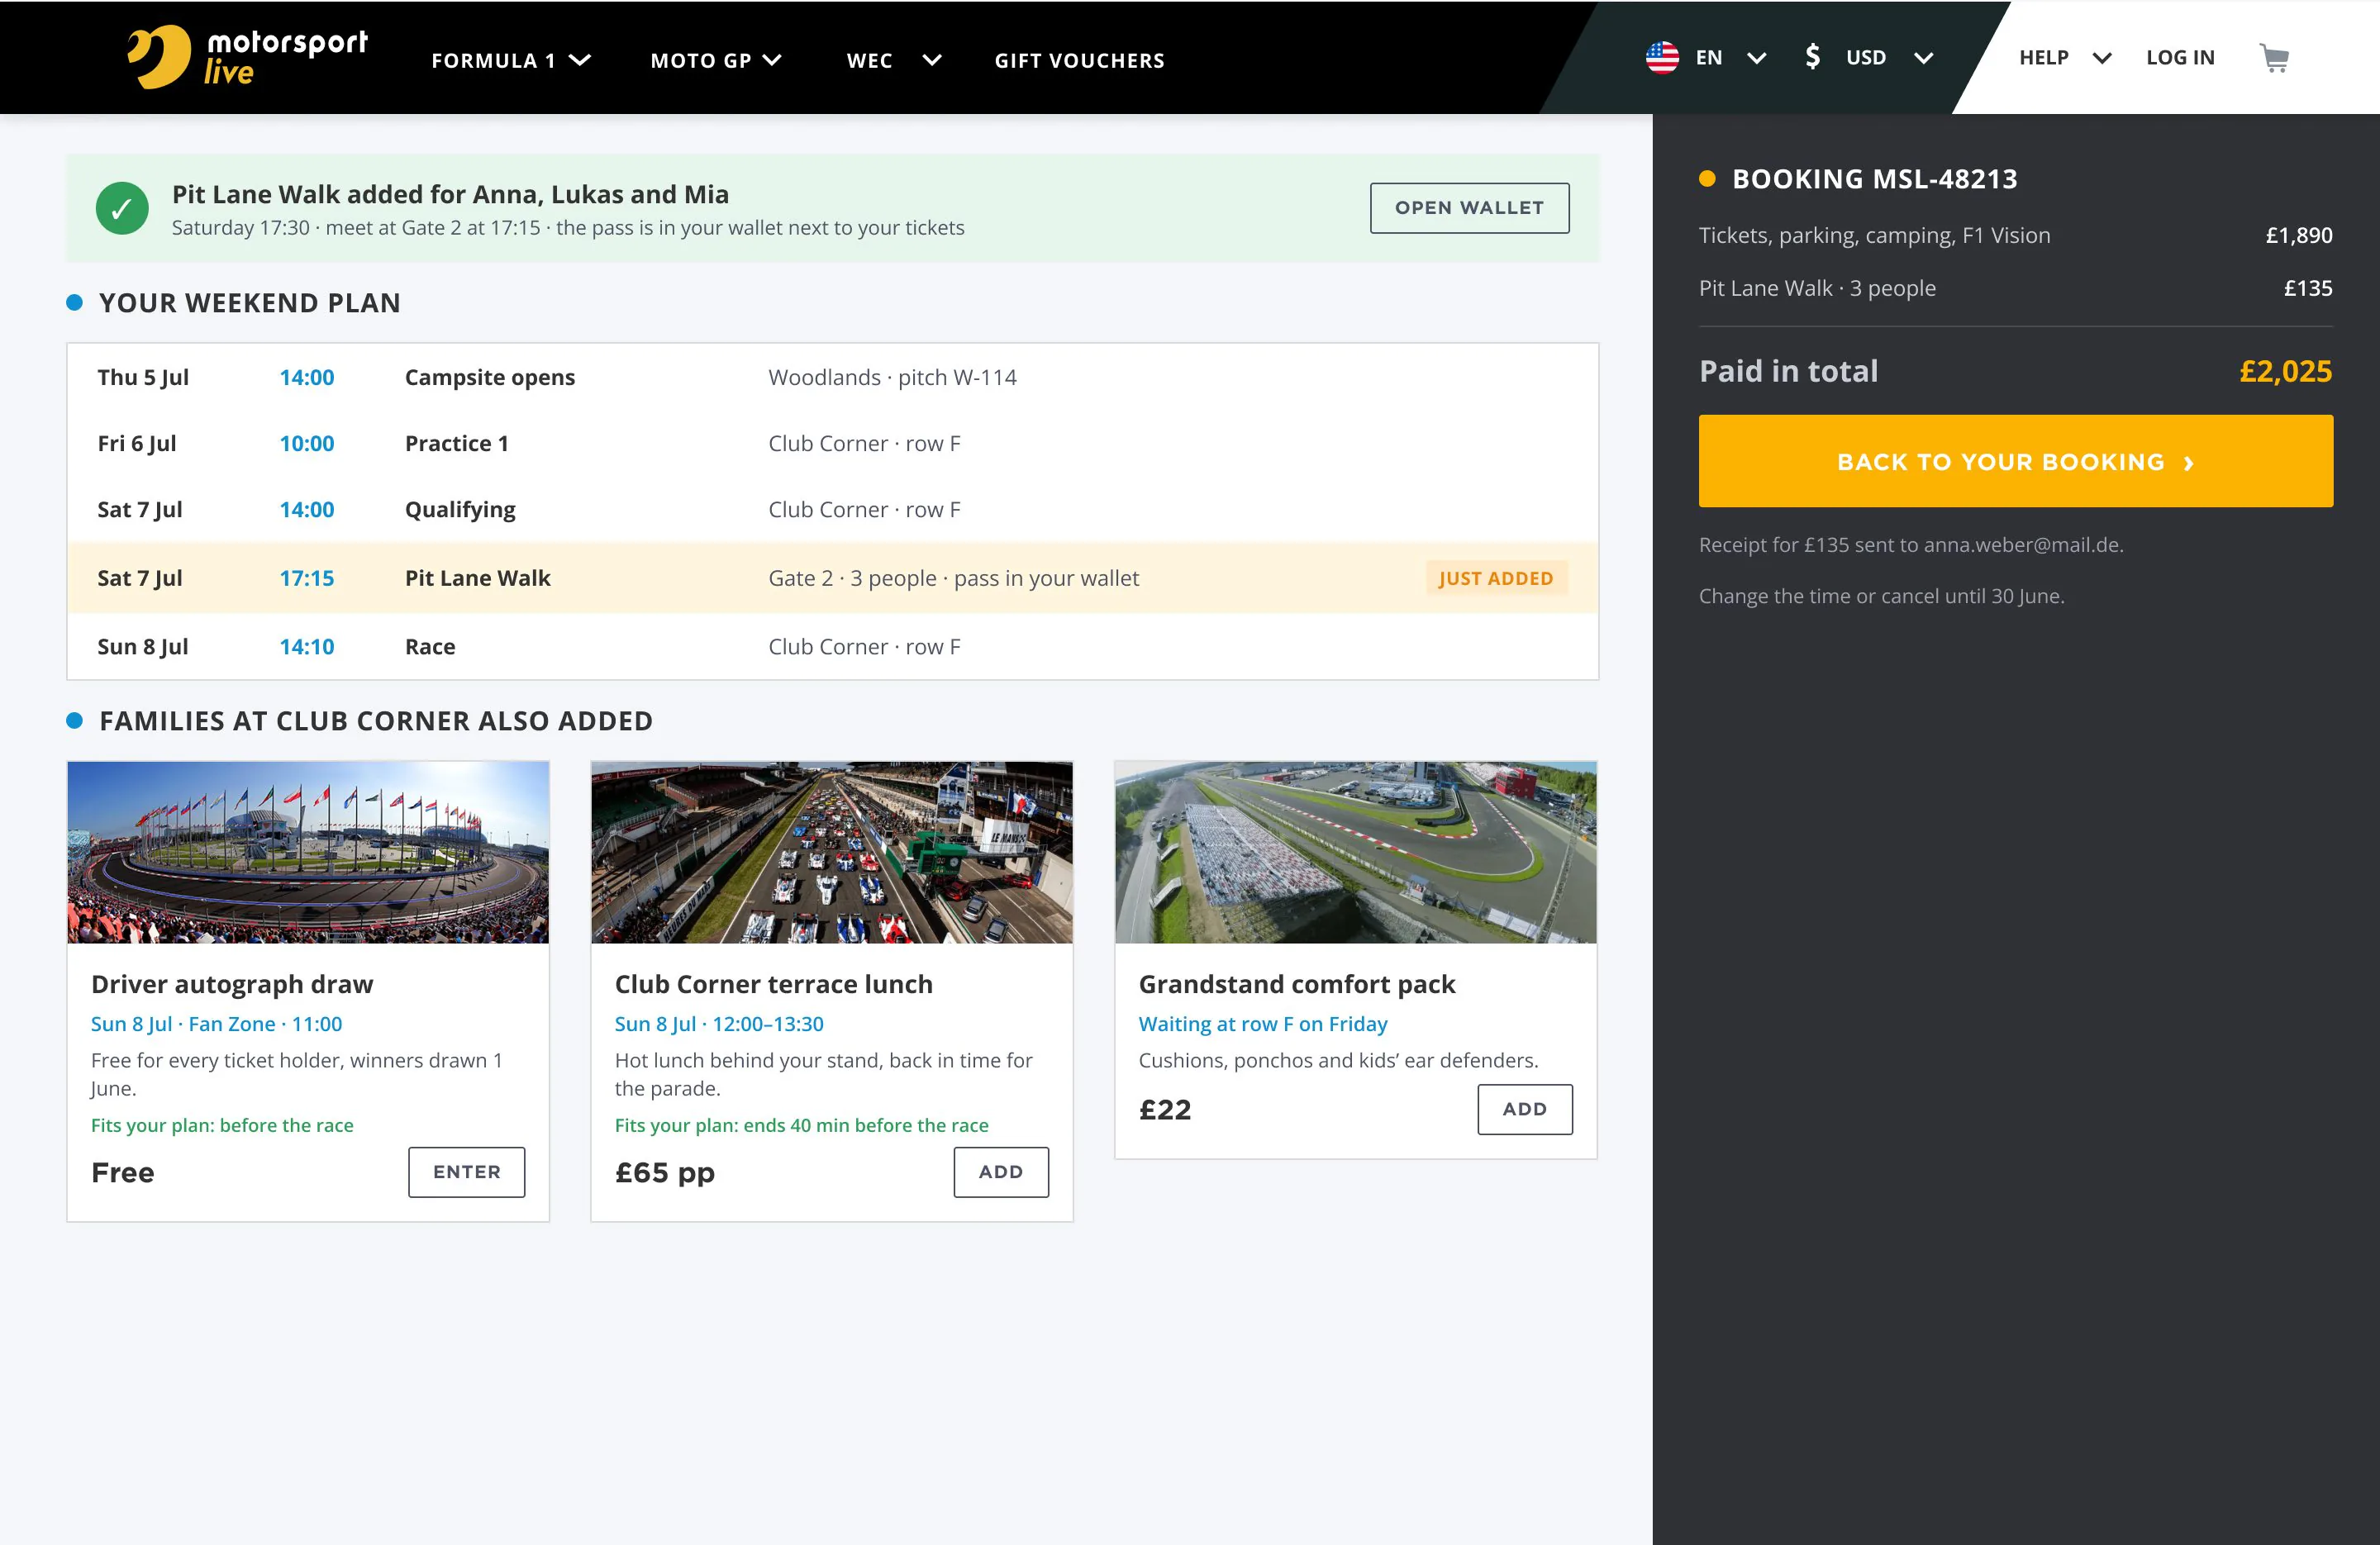Viewport: 2380px width, 1545px height.
Task: Click the Paid in total £2,025 amount
Action: point(2285,371)
